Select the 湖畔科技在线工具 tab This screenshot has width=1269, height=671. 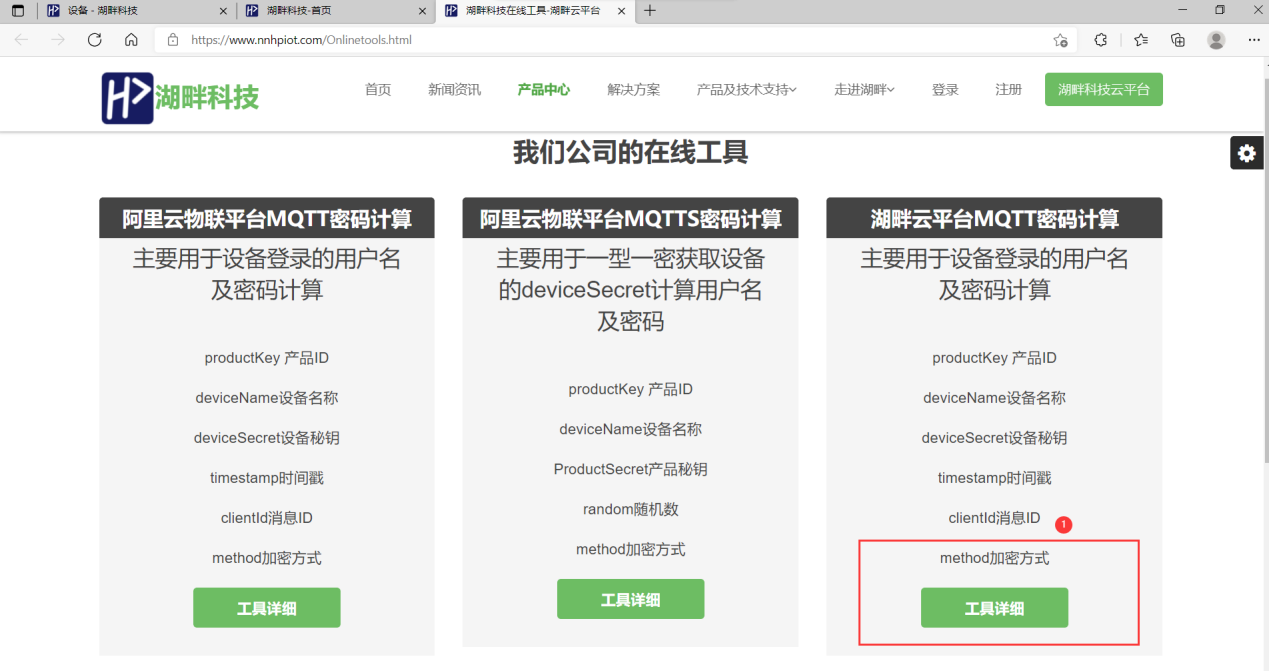[535, 11]
